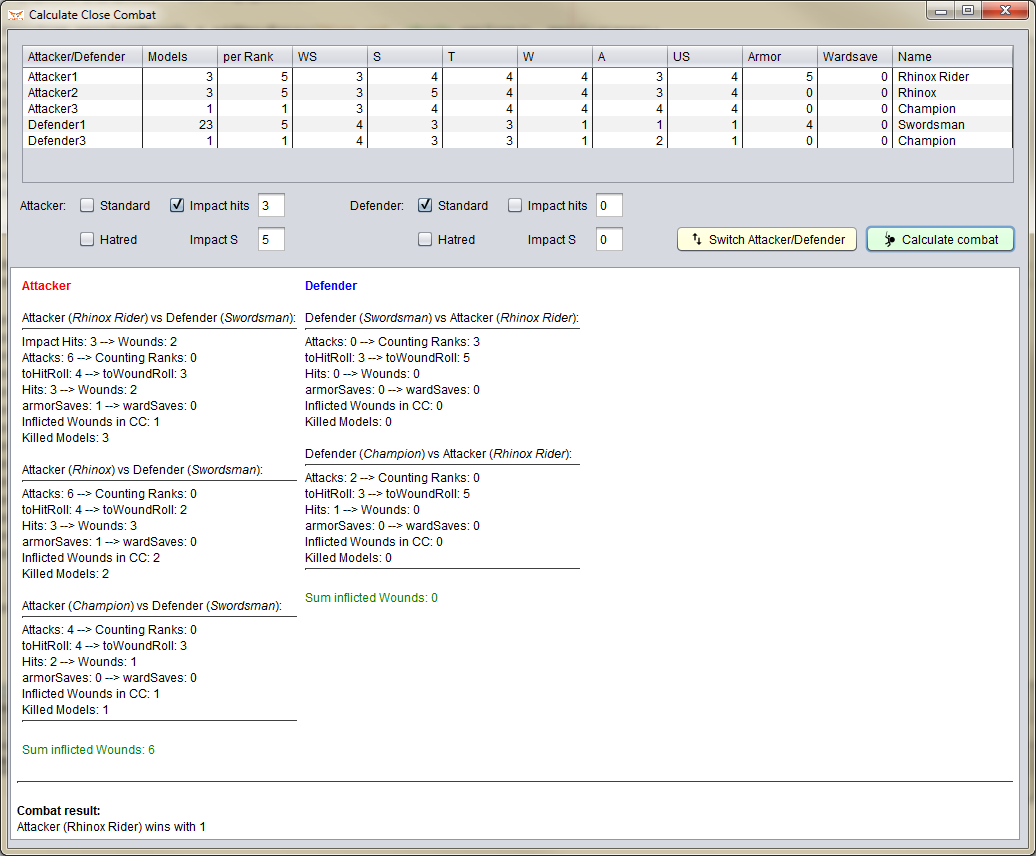The image size is (1036, 856).
Task: Toggle the Attacker Hatred checkbox
Action: point(88,240)
